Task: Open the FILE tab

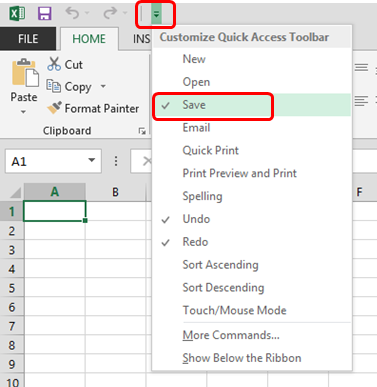Action: point(28,39)
